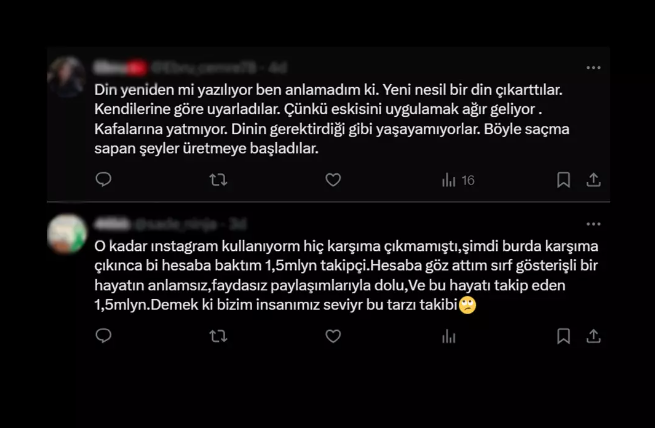Like the second tweet about instagram followers
Viewport: 655px width, 428px height.
pyautogui.click(x=333, y=336)
